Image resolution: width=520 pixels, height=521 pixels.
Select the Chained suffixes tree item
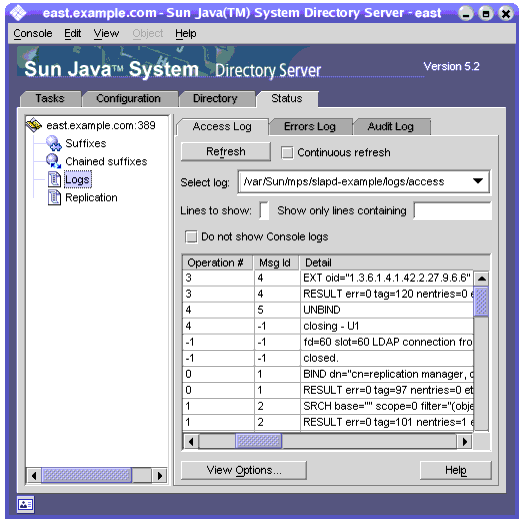[106, 161]
